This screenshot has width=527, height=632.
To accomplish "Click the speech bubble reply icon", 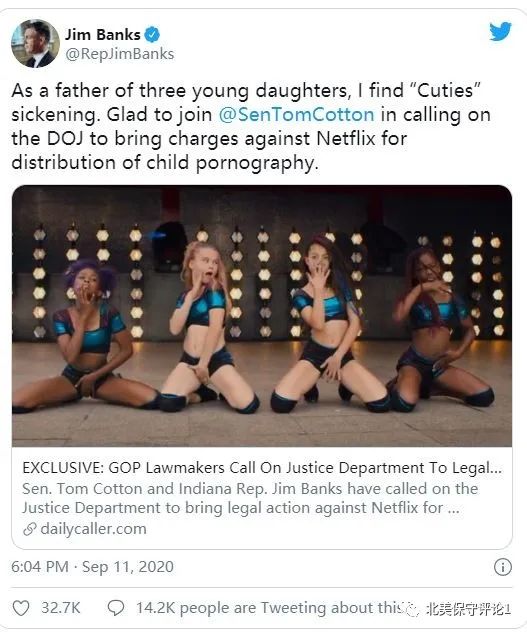I will [116, 608].
